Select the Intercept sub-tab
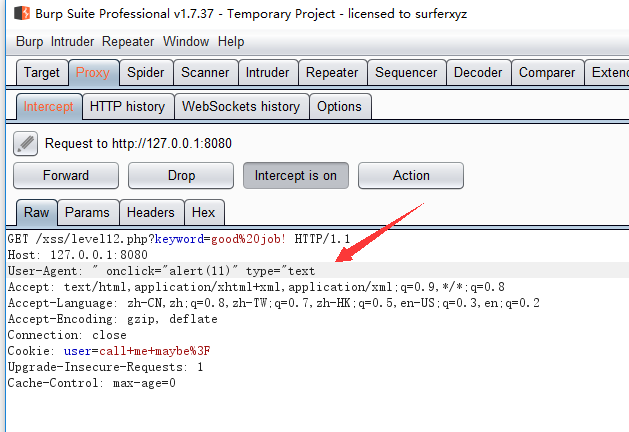 (49, 107)
